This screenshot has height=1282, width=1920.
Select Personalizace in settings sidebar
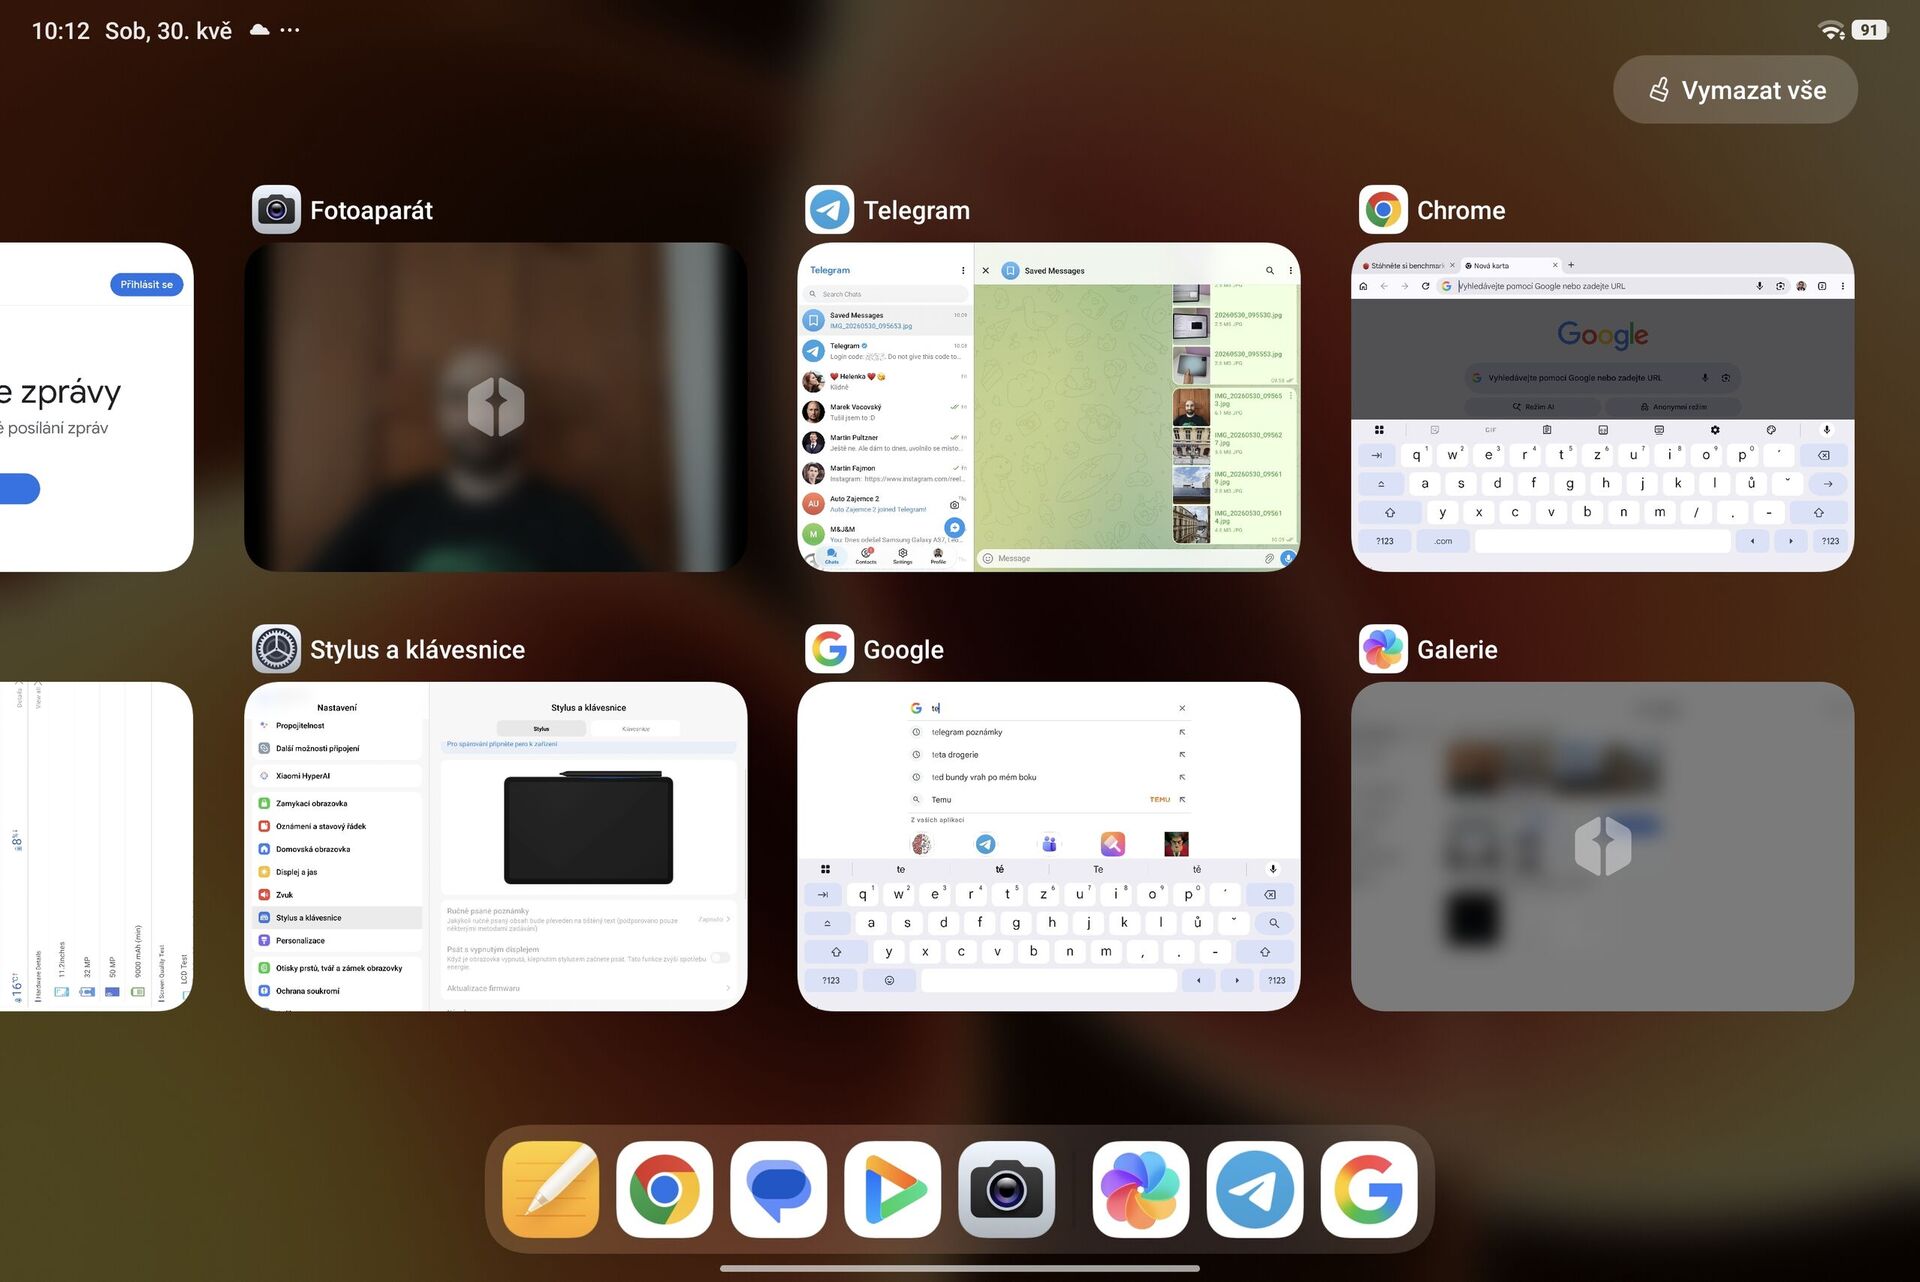(x=339, y=941)
